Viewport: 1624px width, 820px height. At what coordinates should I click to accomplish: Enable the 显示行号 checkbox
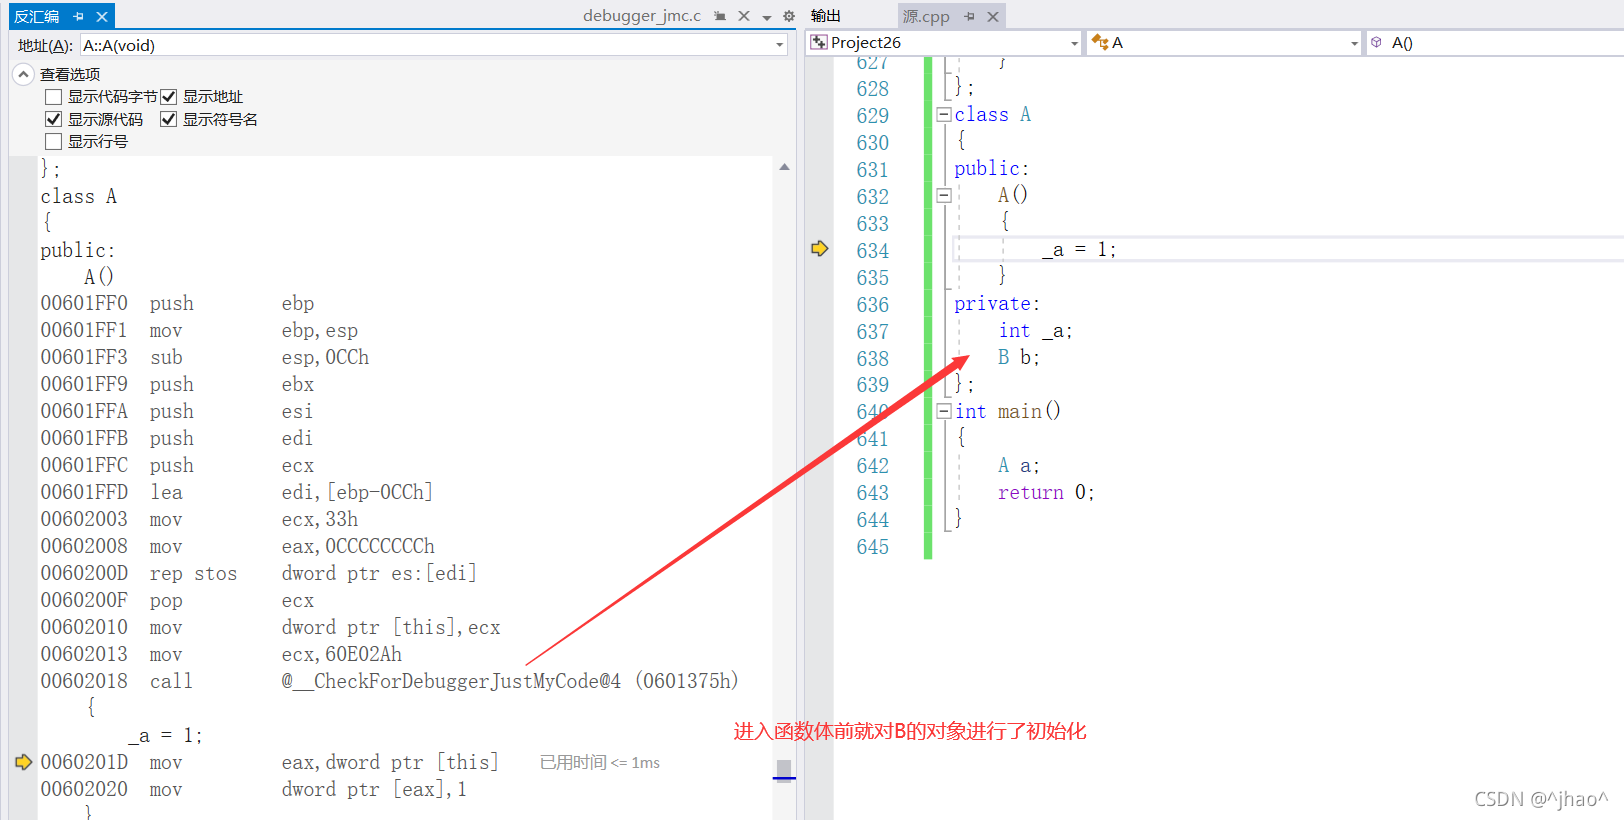click(x=54, y=141)
